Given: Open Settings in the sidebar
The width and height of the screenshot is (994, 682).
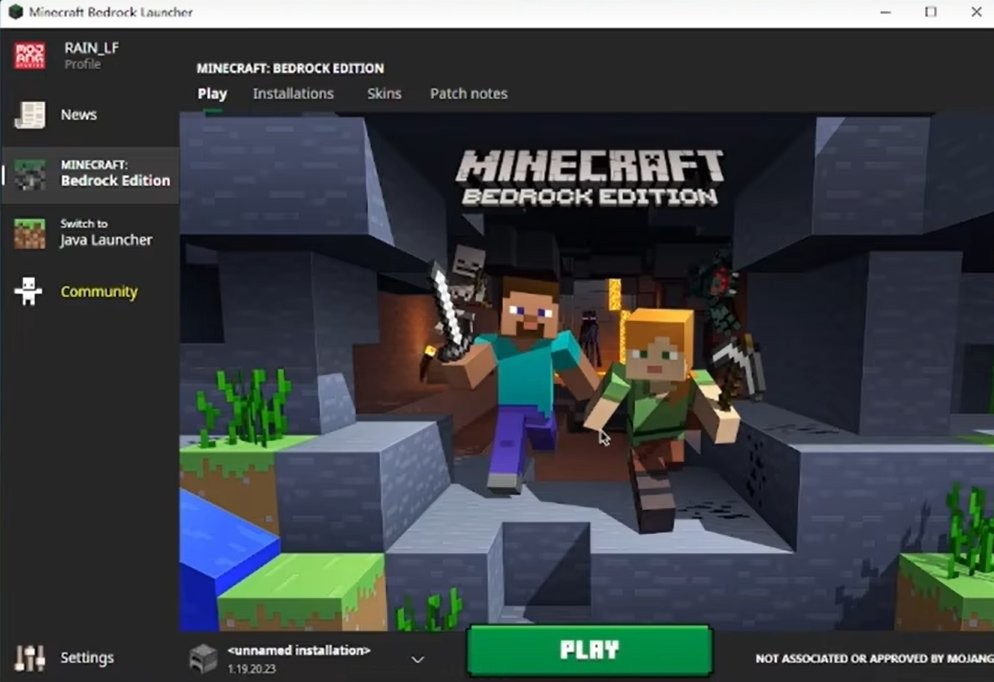Looking at the screenshot, I should tap(87, 658).
